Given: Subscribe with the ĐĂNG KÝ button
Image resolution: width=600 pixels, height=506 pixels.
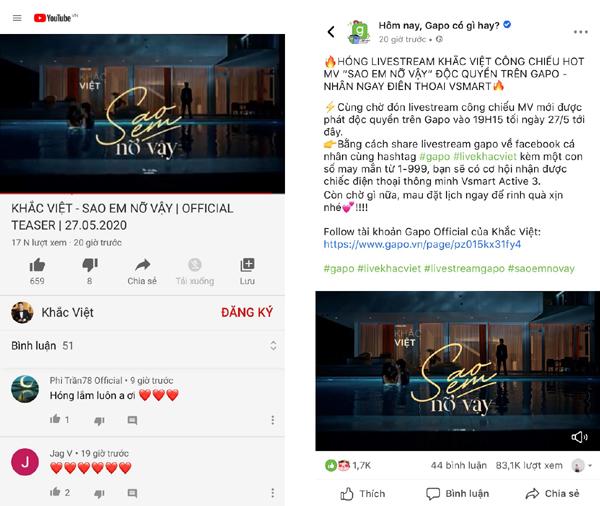Looking at the screenshot, I should pos(247,312).
